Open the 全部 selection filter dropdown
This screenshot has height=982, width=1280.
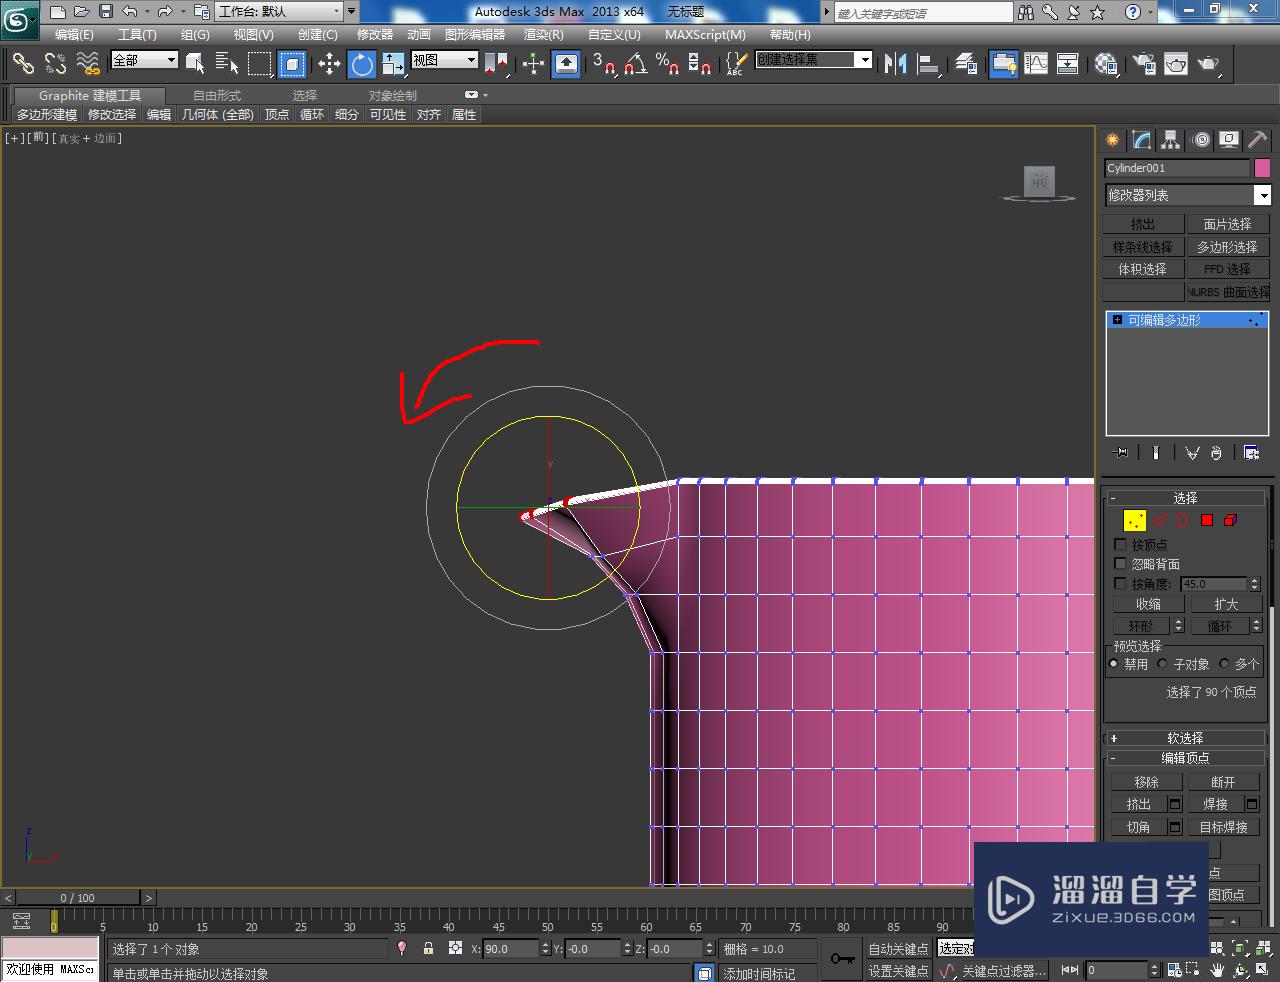tap(144, 60)
